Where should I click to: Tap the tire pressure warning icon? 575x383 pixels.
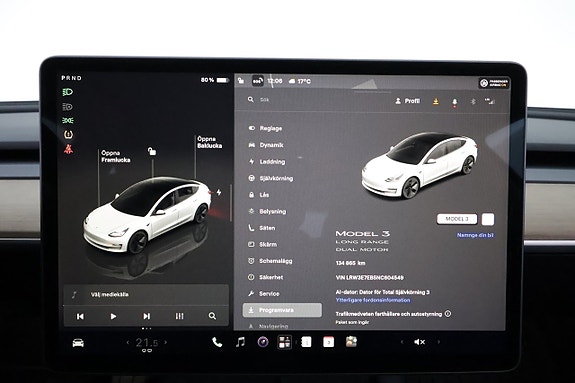click(68, 135)
